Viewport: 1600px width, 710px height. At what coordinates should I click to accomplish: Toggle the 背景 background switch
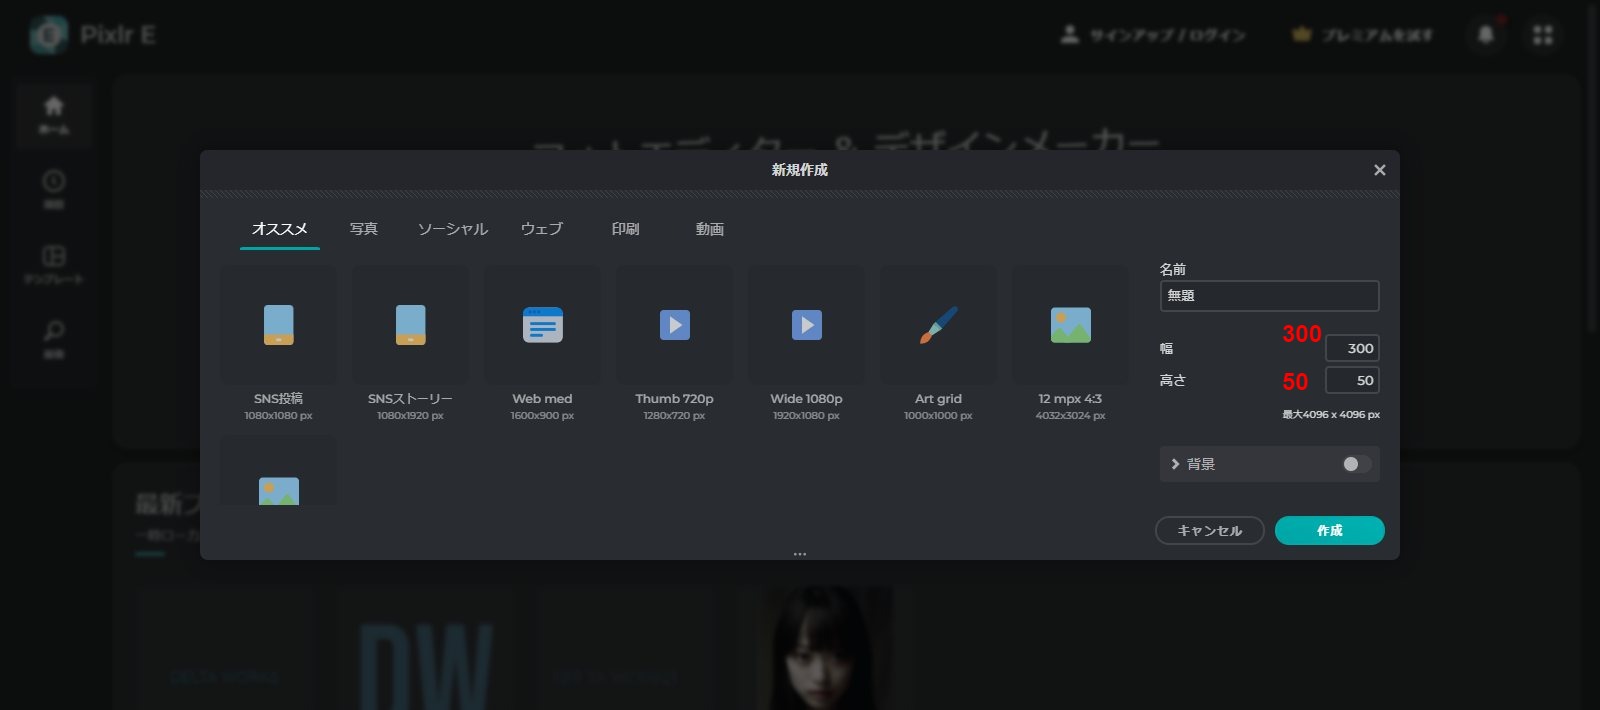coord(1355,464)
